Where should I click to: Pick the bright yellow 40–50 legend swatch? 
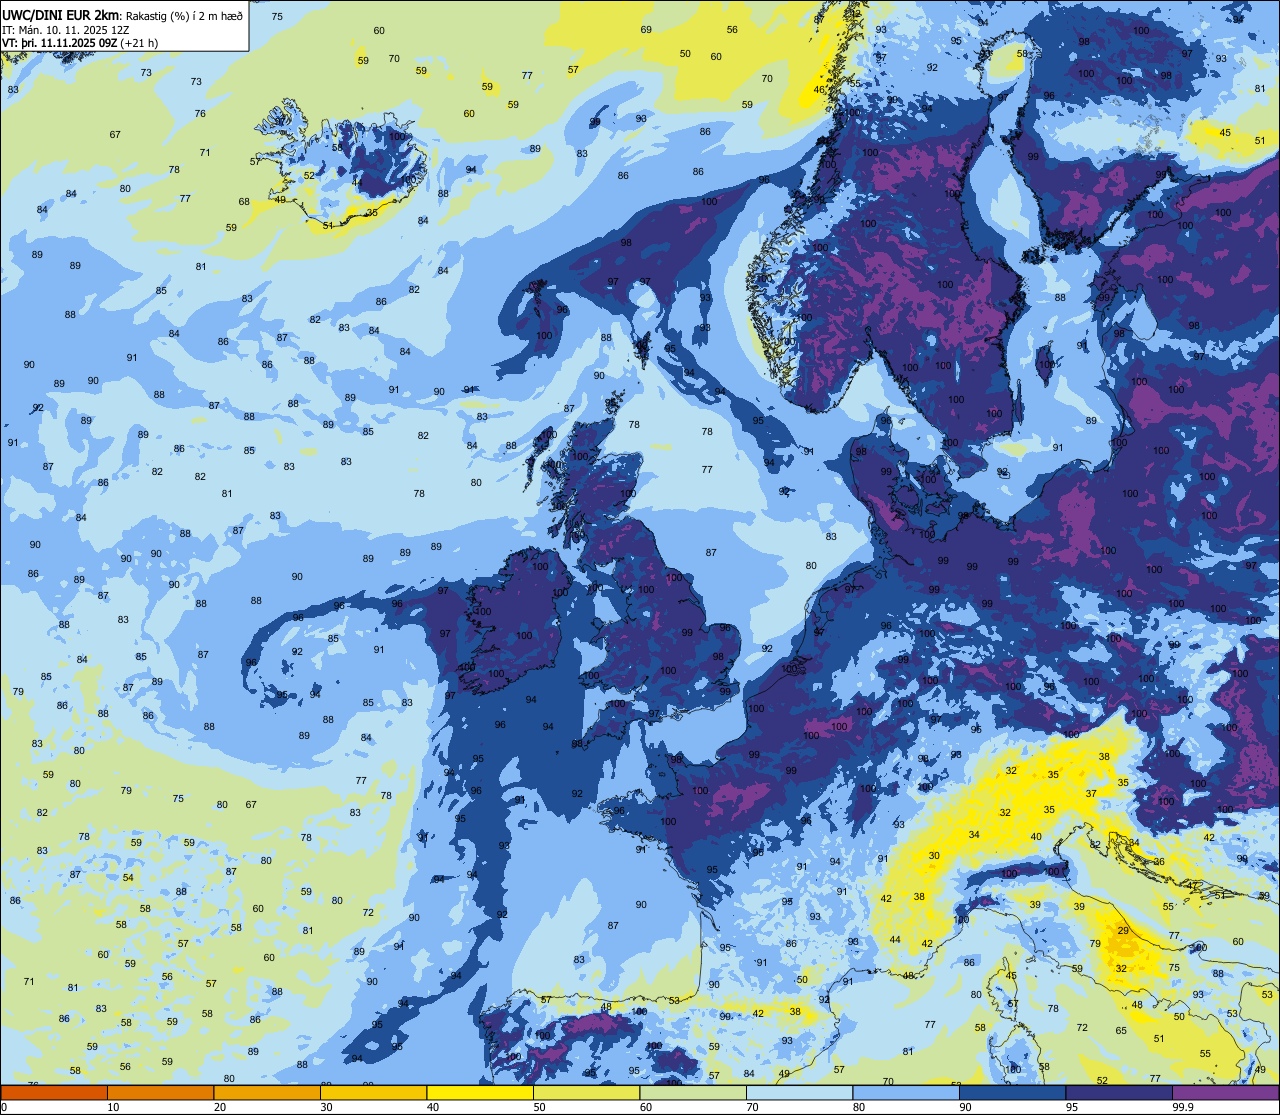[480, 1092]
